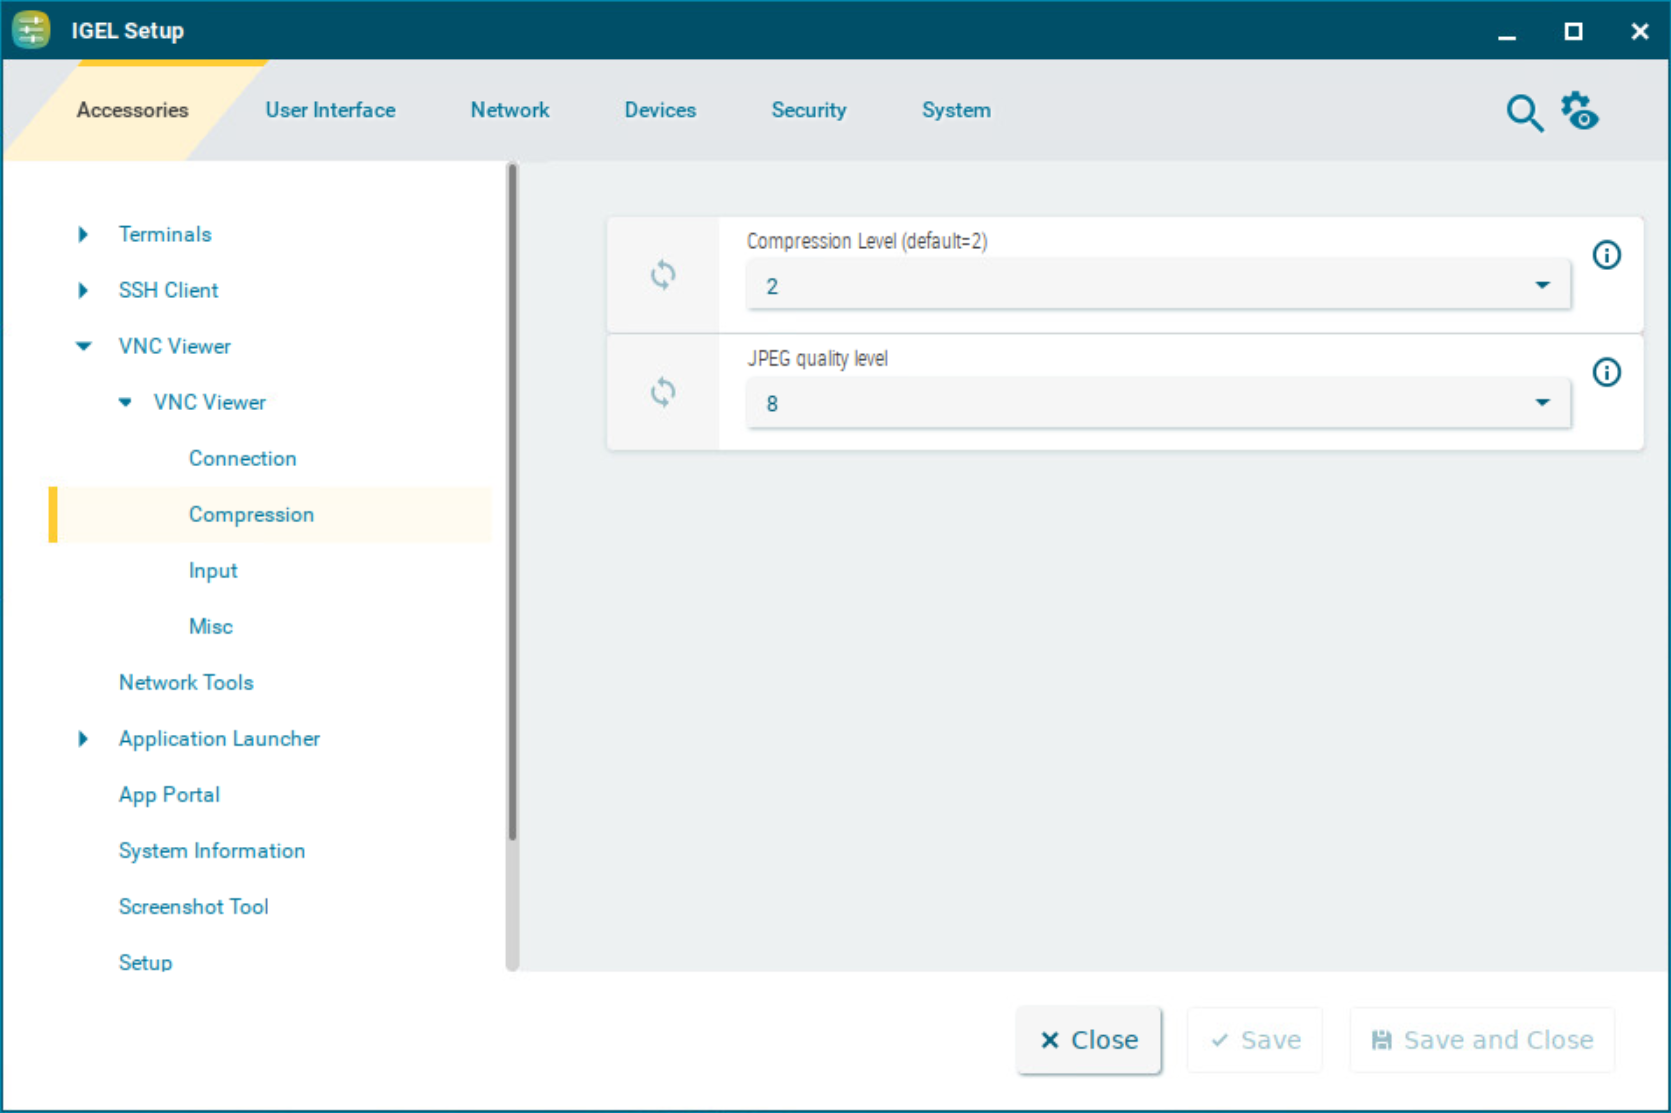Viewport: 1671px width, 1113px height.
Task: Click the IGEL Setup app icon
Action: (x=31, y=30)
